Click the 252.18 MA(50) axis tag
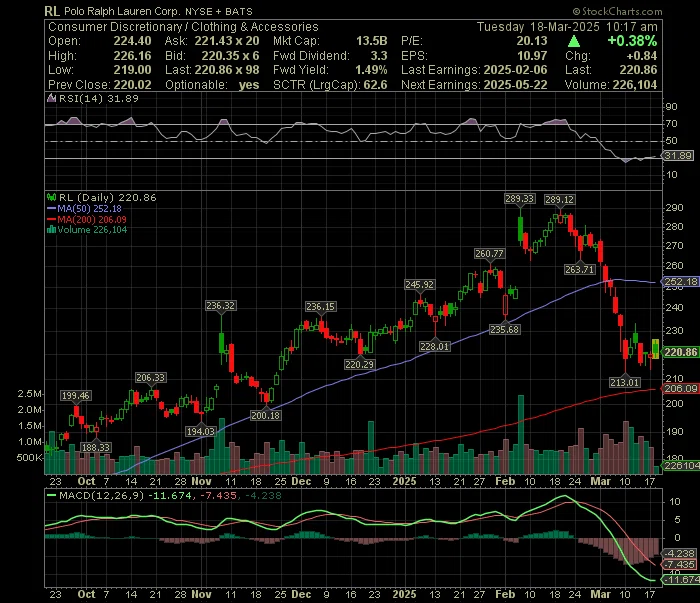Screen dimensions: 700x603 680,282
